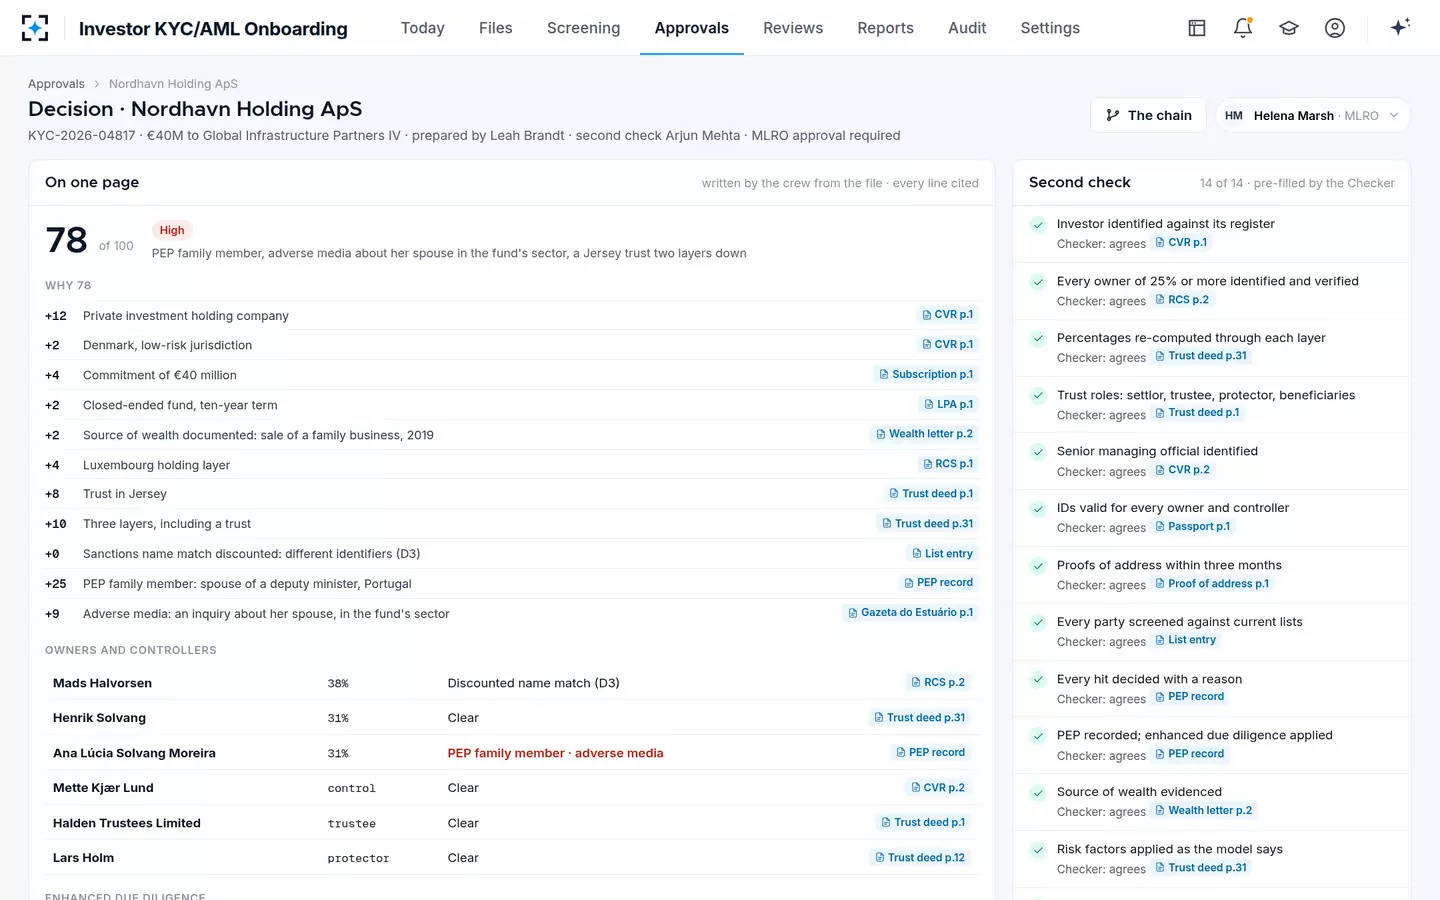1440x900 pixels.
Task: Open the Passport p.1 citation in Second check
Action: click(x=1192, y=527)
